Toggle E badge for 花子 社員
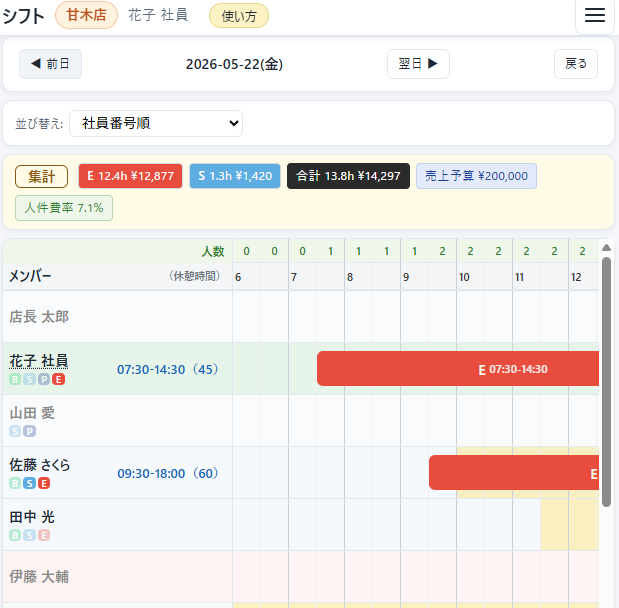The height and width of the screenshot is (608, 619). coord(59,379)
